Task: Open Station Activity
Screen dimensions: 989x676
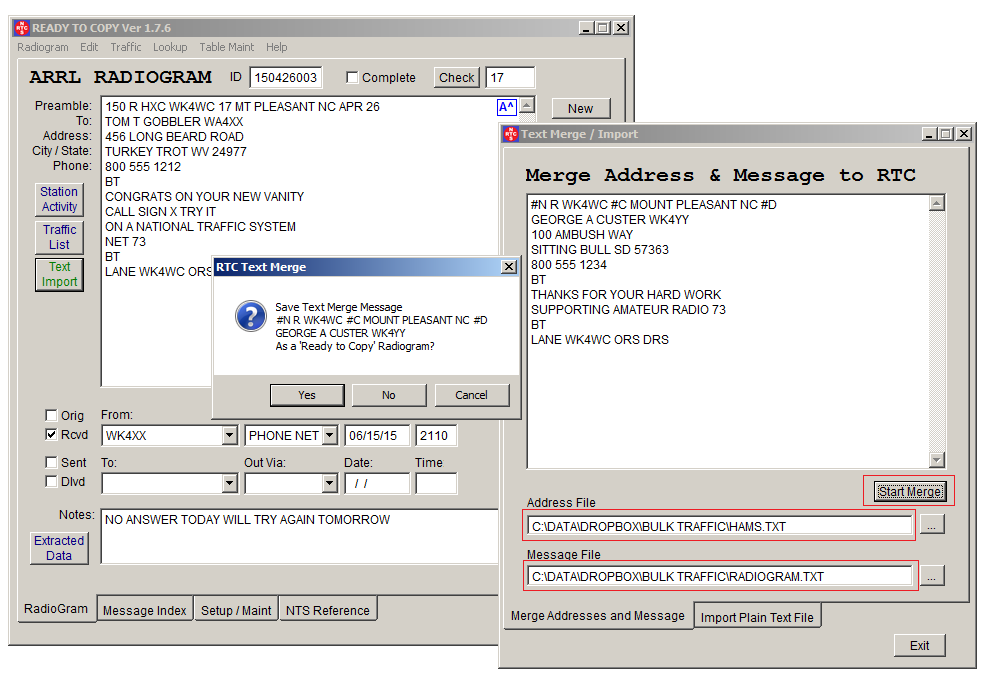Action: [59, 199]
